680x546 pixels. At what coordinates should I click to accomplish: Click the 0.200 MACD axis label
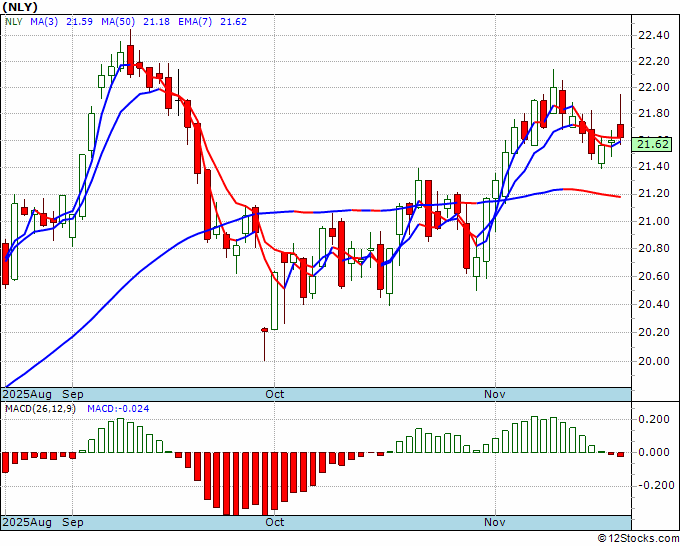656,419
